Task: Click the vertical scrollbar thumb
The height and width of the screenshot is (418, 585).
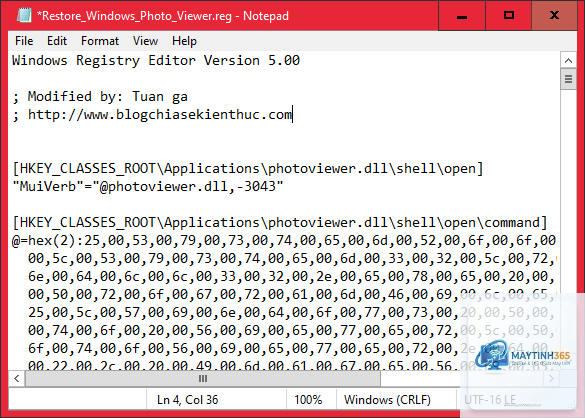Action: tap(568, 79)
